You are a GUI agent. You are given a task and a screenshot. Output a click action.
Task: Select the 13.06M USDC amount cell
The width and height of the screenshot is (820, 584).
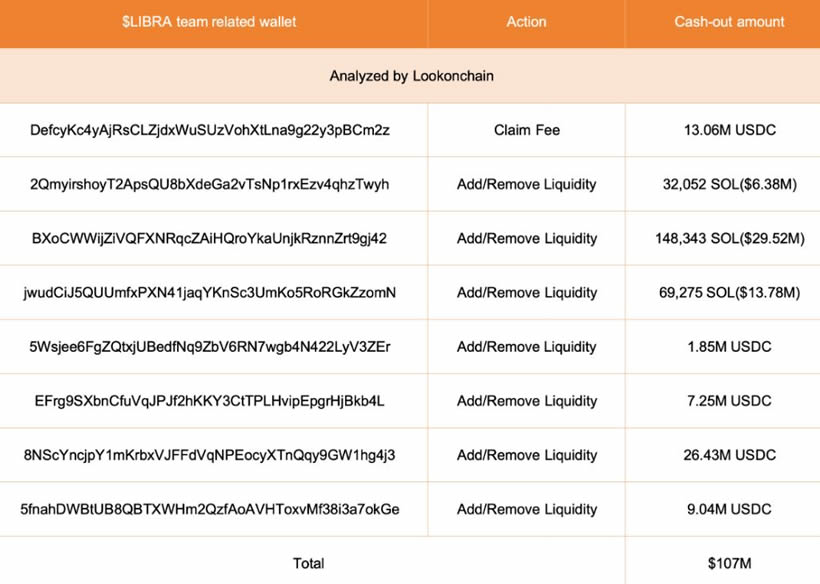[x=728, y=130]
